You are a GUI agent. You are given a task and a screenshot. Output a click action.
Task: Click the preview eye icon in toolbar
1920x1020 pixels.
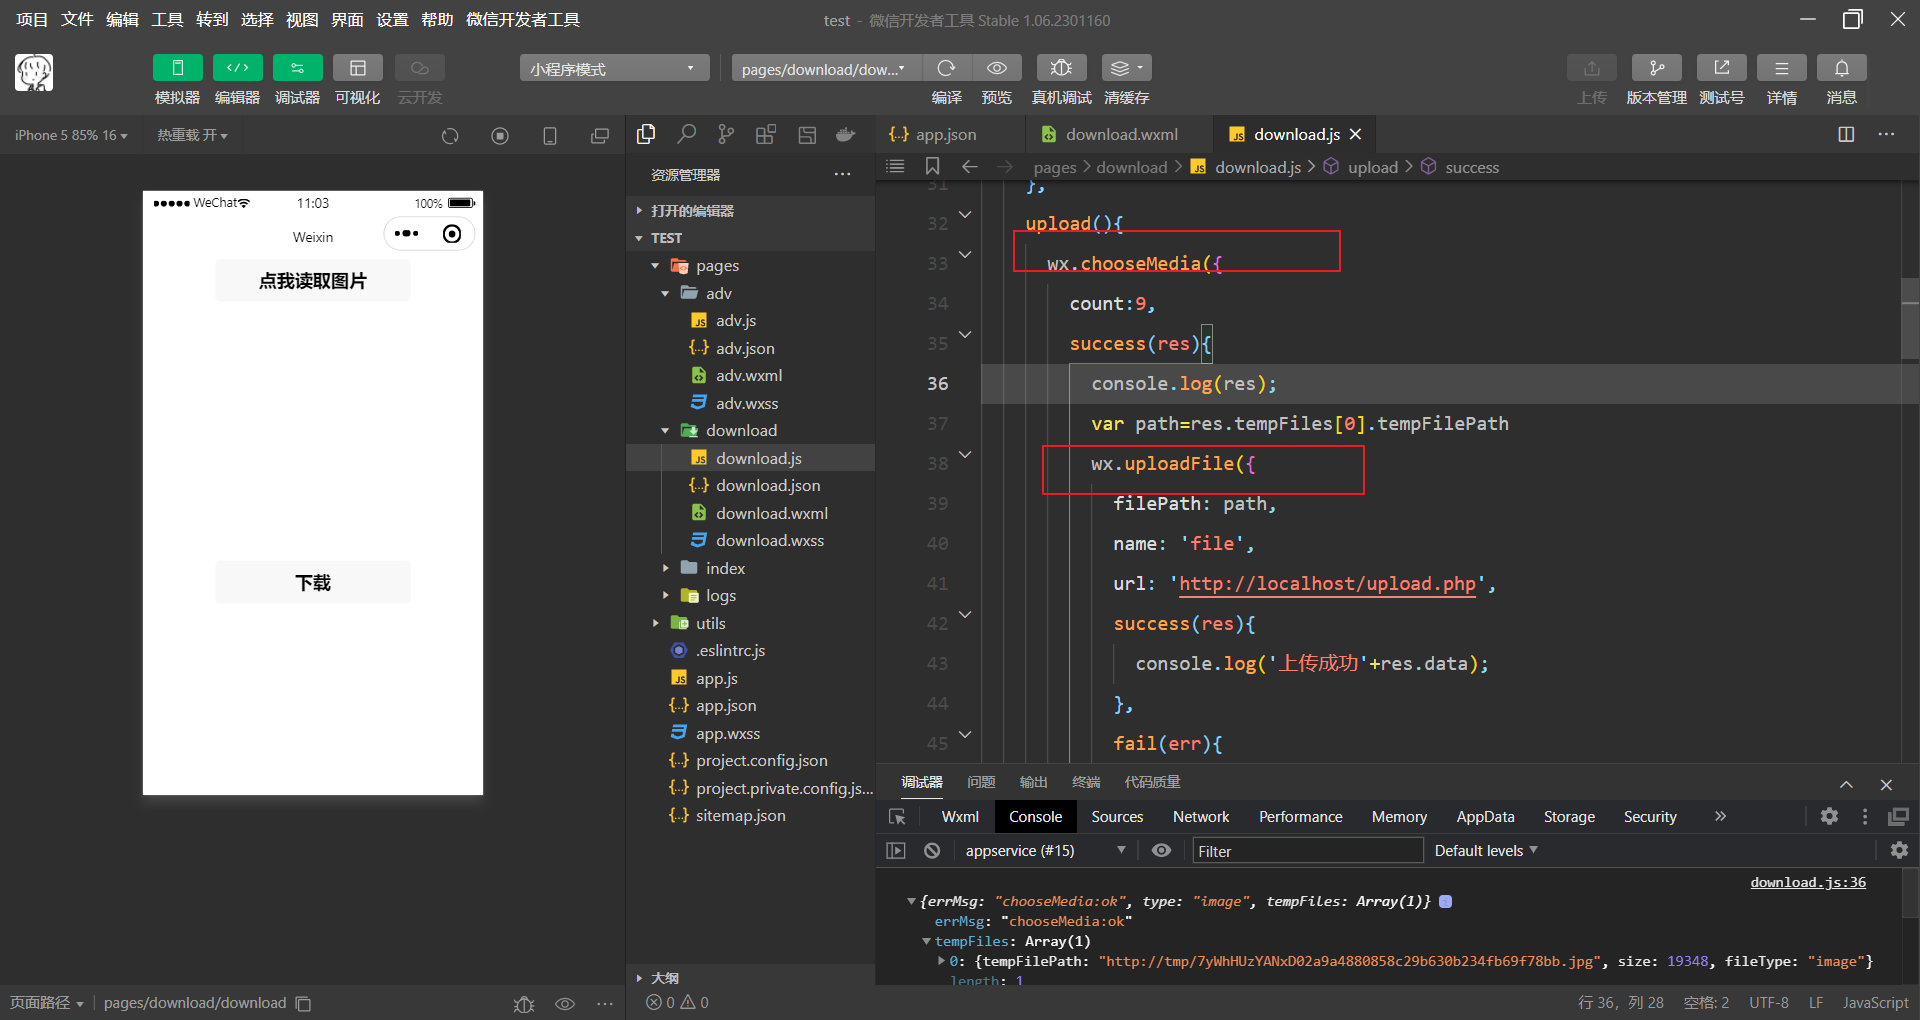[x=996, y=68]
